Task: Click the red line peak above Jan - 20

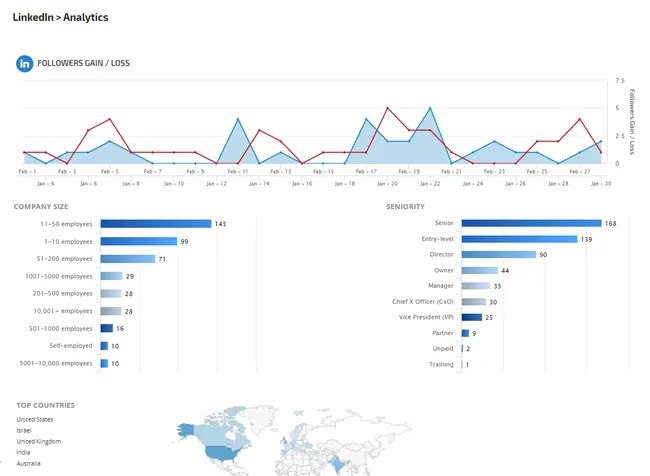Action: (387, 108)
